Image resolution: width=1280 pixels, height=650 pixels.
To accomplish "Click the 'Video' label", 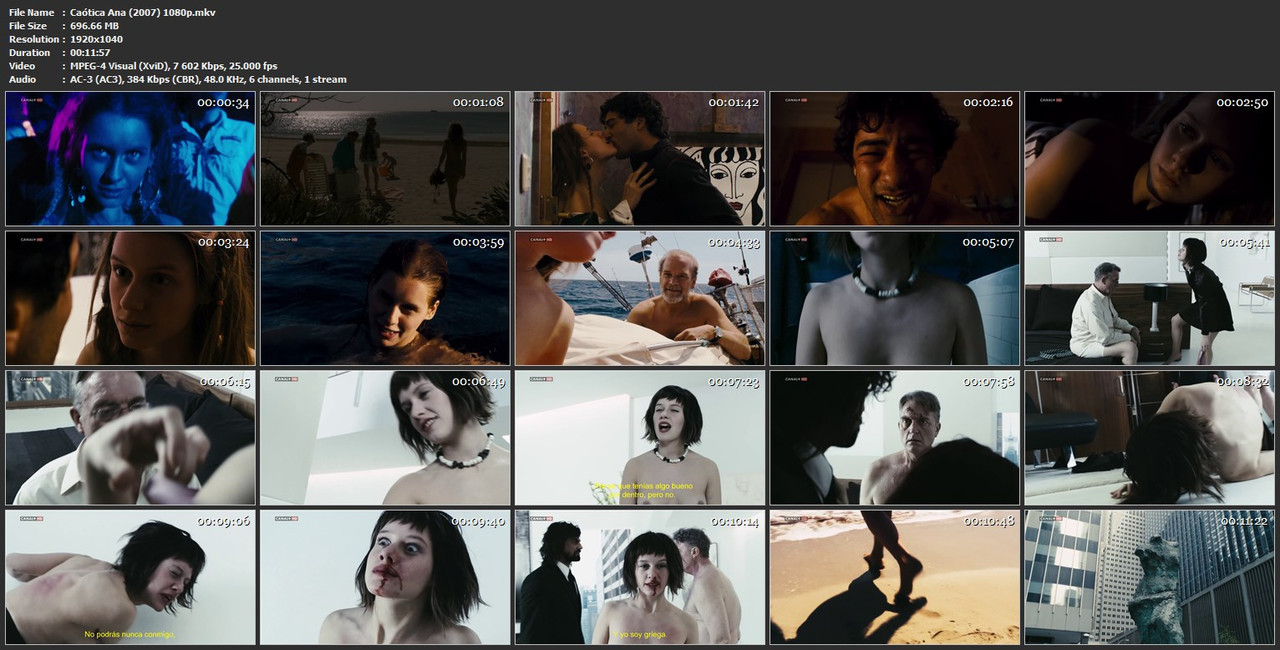I will coord(22,66).
